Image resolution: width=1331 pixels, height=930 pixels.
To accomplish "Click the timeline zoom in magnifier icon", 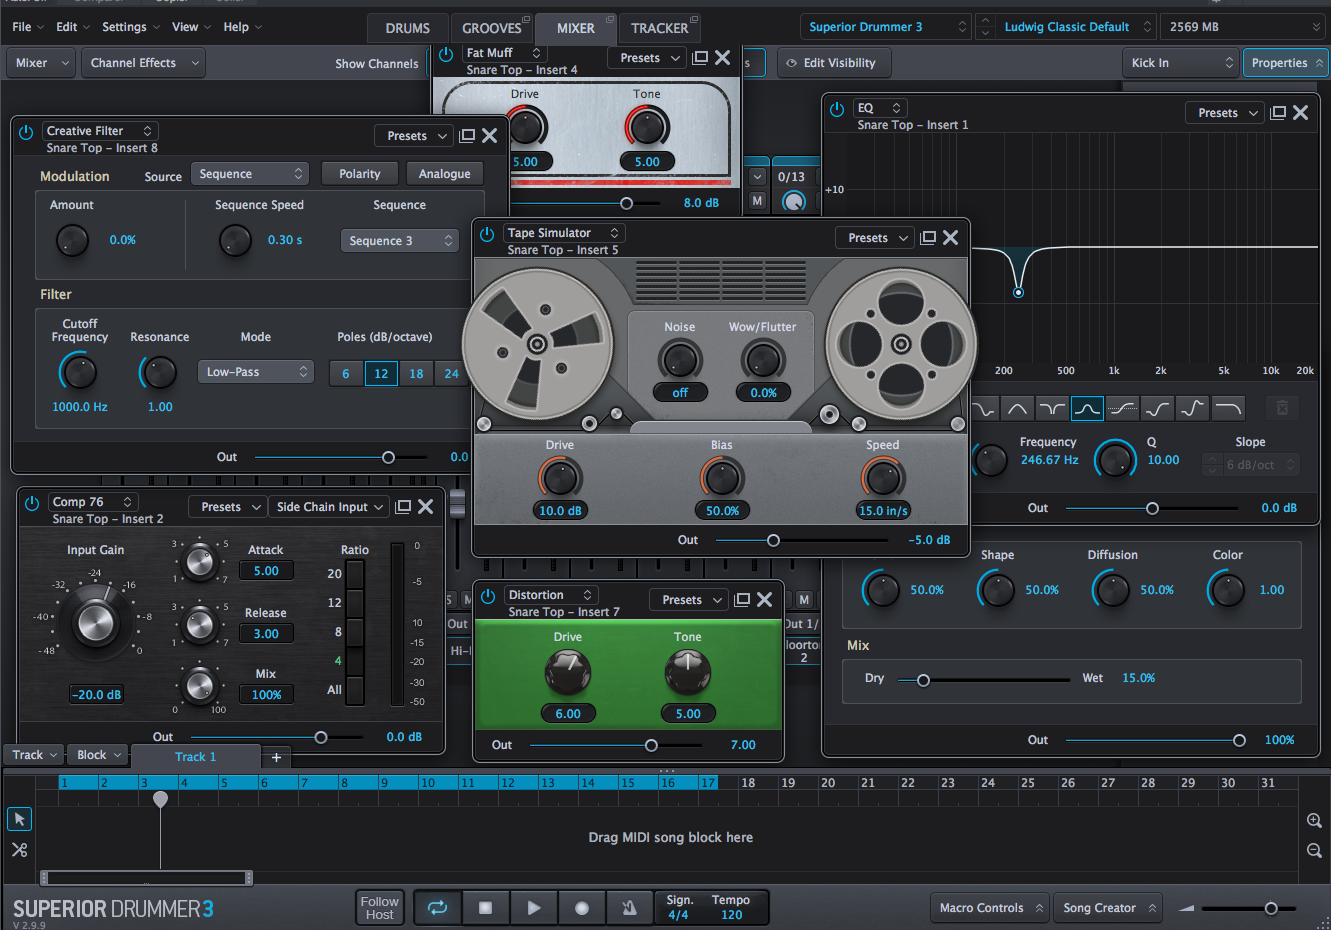I will tap(1314, 820).
